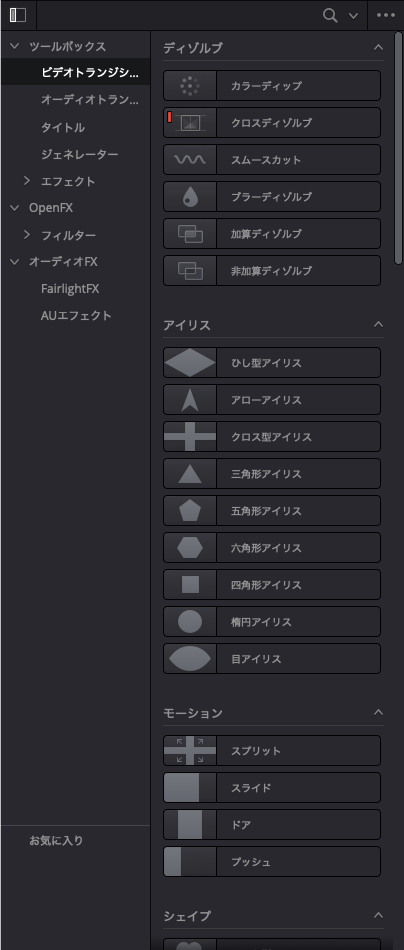Select オーディオトランジション in the toolbox list
The width and height of the screenshot is (404, 950).
tap(90, 99)
